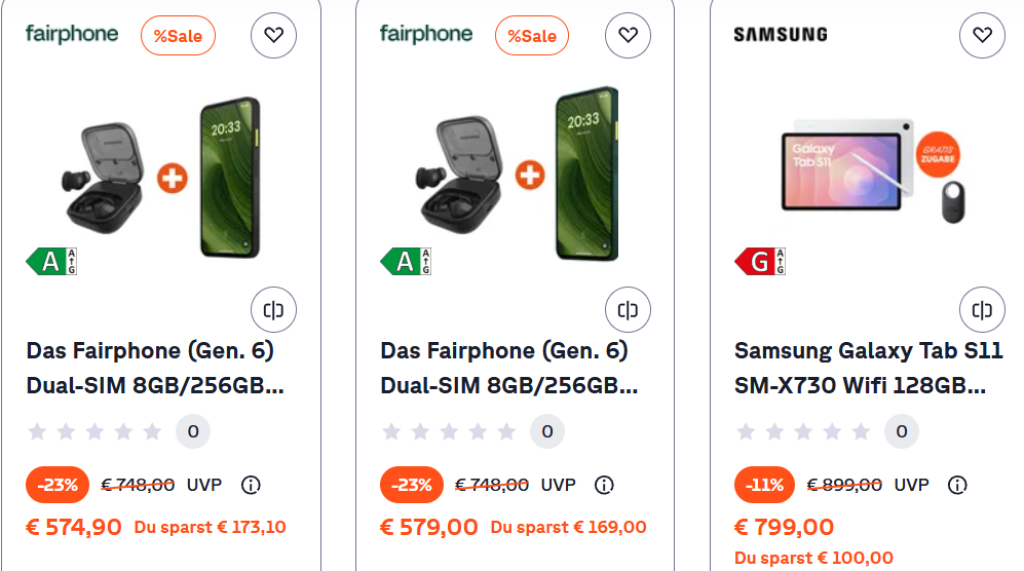1024x571 pixels.
Task: Open energy label G for Samsung tablet
Action: click(759, 262)
